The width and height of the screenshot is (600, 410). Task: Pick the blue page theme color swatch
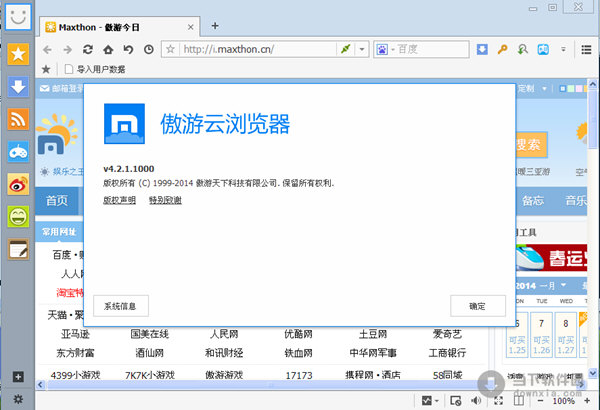coord(562,89)
